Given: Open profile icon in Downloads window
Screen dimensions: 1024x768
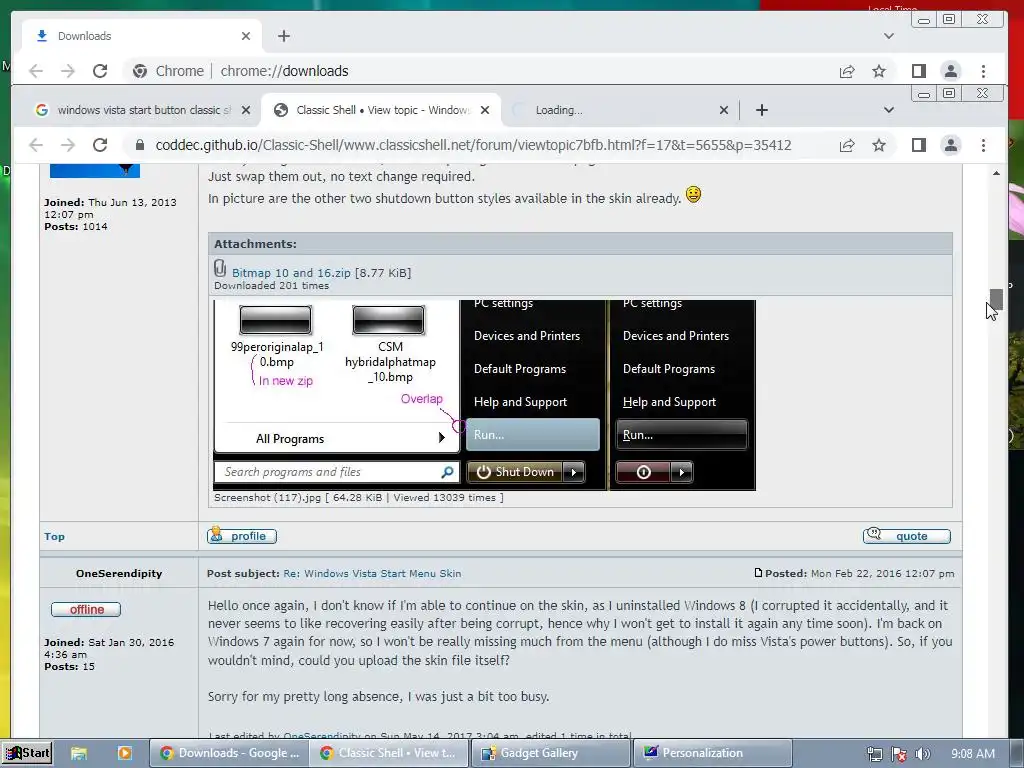Looking at the screenshot, I should pos(951,71).
